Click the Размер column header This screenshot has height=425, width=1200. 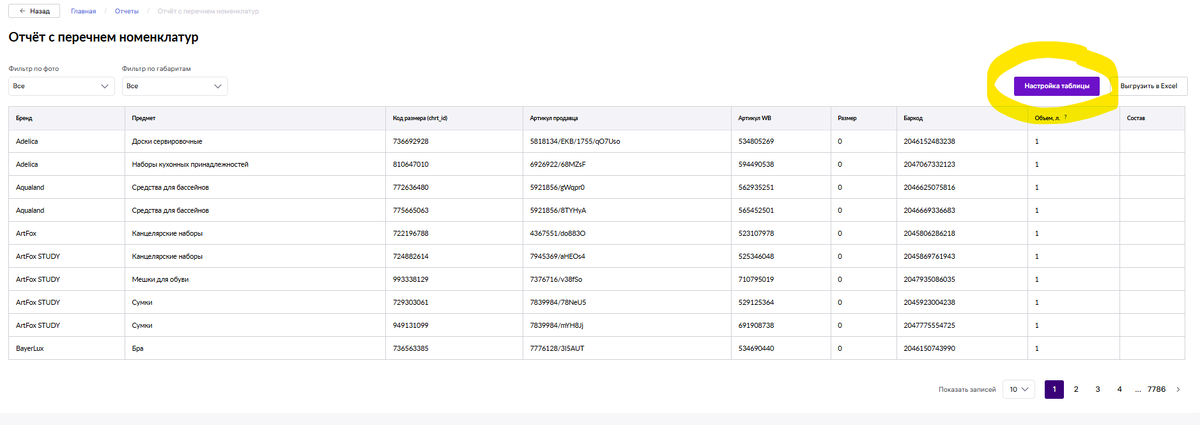(x=847, y=118)
